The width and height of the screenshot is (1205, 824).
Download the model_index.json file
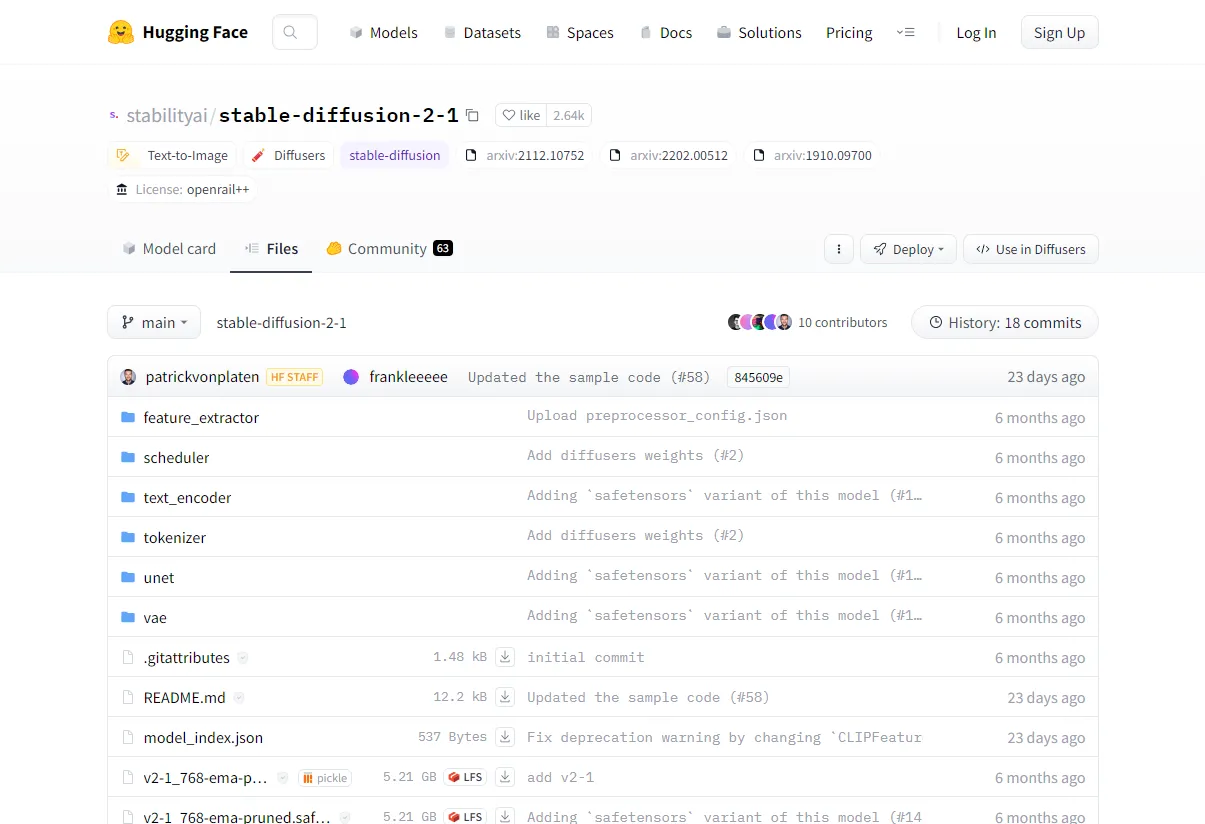pos(505,737)
